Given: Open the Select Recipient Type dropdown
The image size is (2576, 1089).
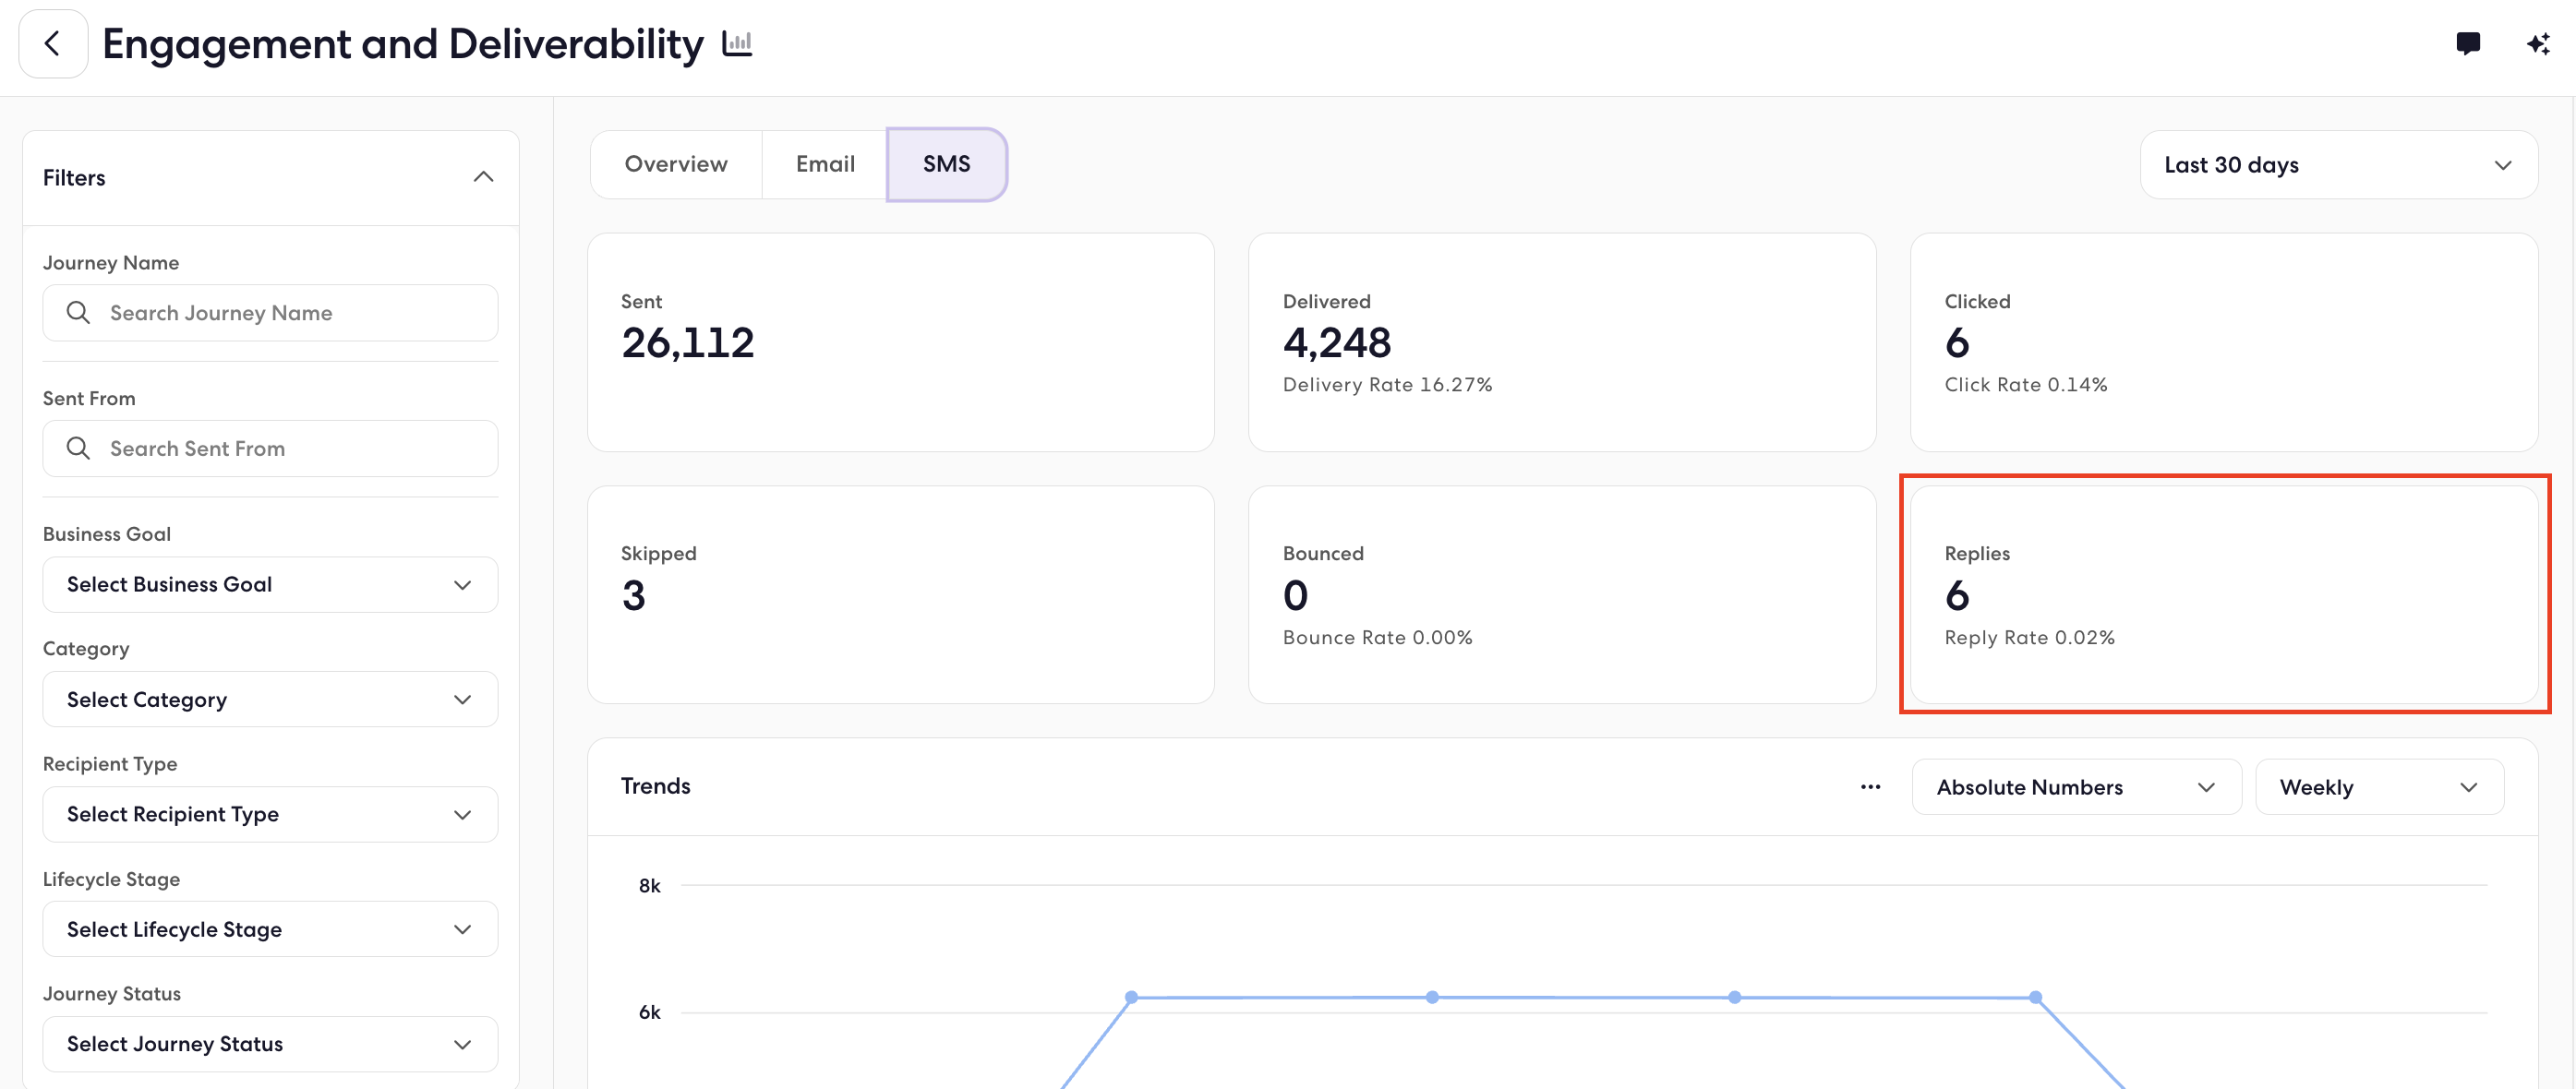Looking at the screenshot, I should (x=270, y=814).
